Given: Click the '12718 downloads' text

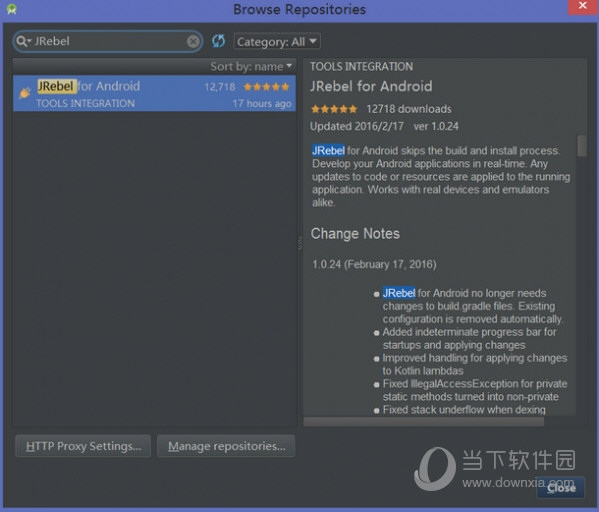Looking at the screenshot, I should point(409,109).
